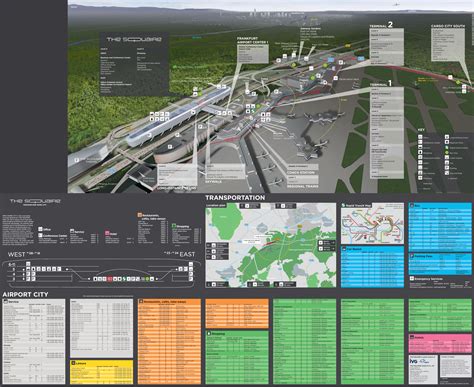Click THE SQUAIRE title in aerial view panel
Image resolution: width=474 pixels, height=387 pixels.
pos(134,39)
